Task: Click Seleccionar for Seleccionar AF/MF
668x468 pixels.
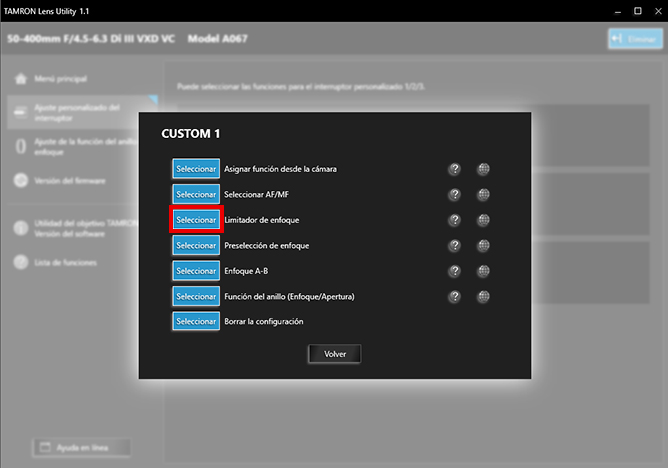Action: [196, 194]
